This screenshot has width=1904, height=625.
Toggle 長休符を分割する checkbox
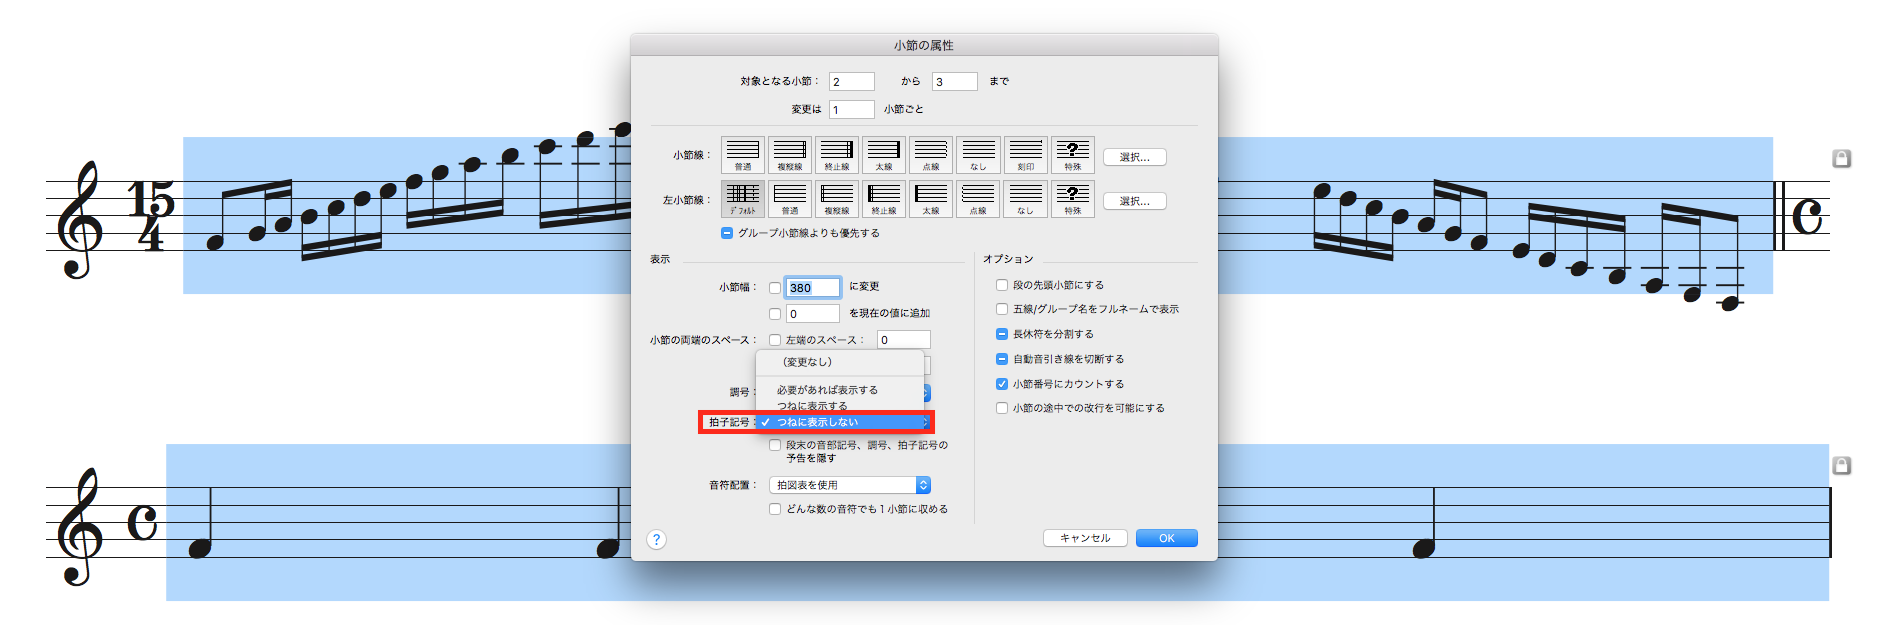click(1002, 334)
